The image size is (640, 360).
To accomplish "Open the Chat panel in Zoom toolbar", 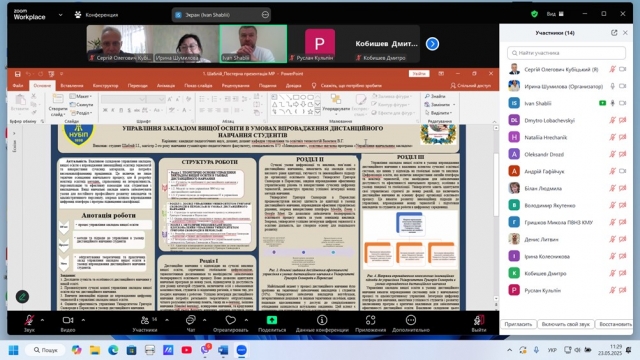I will (x=191, y=320).
